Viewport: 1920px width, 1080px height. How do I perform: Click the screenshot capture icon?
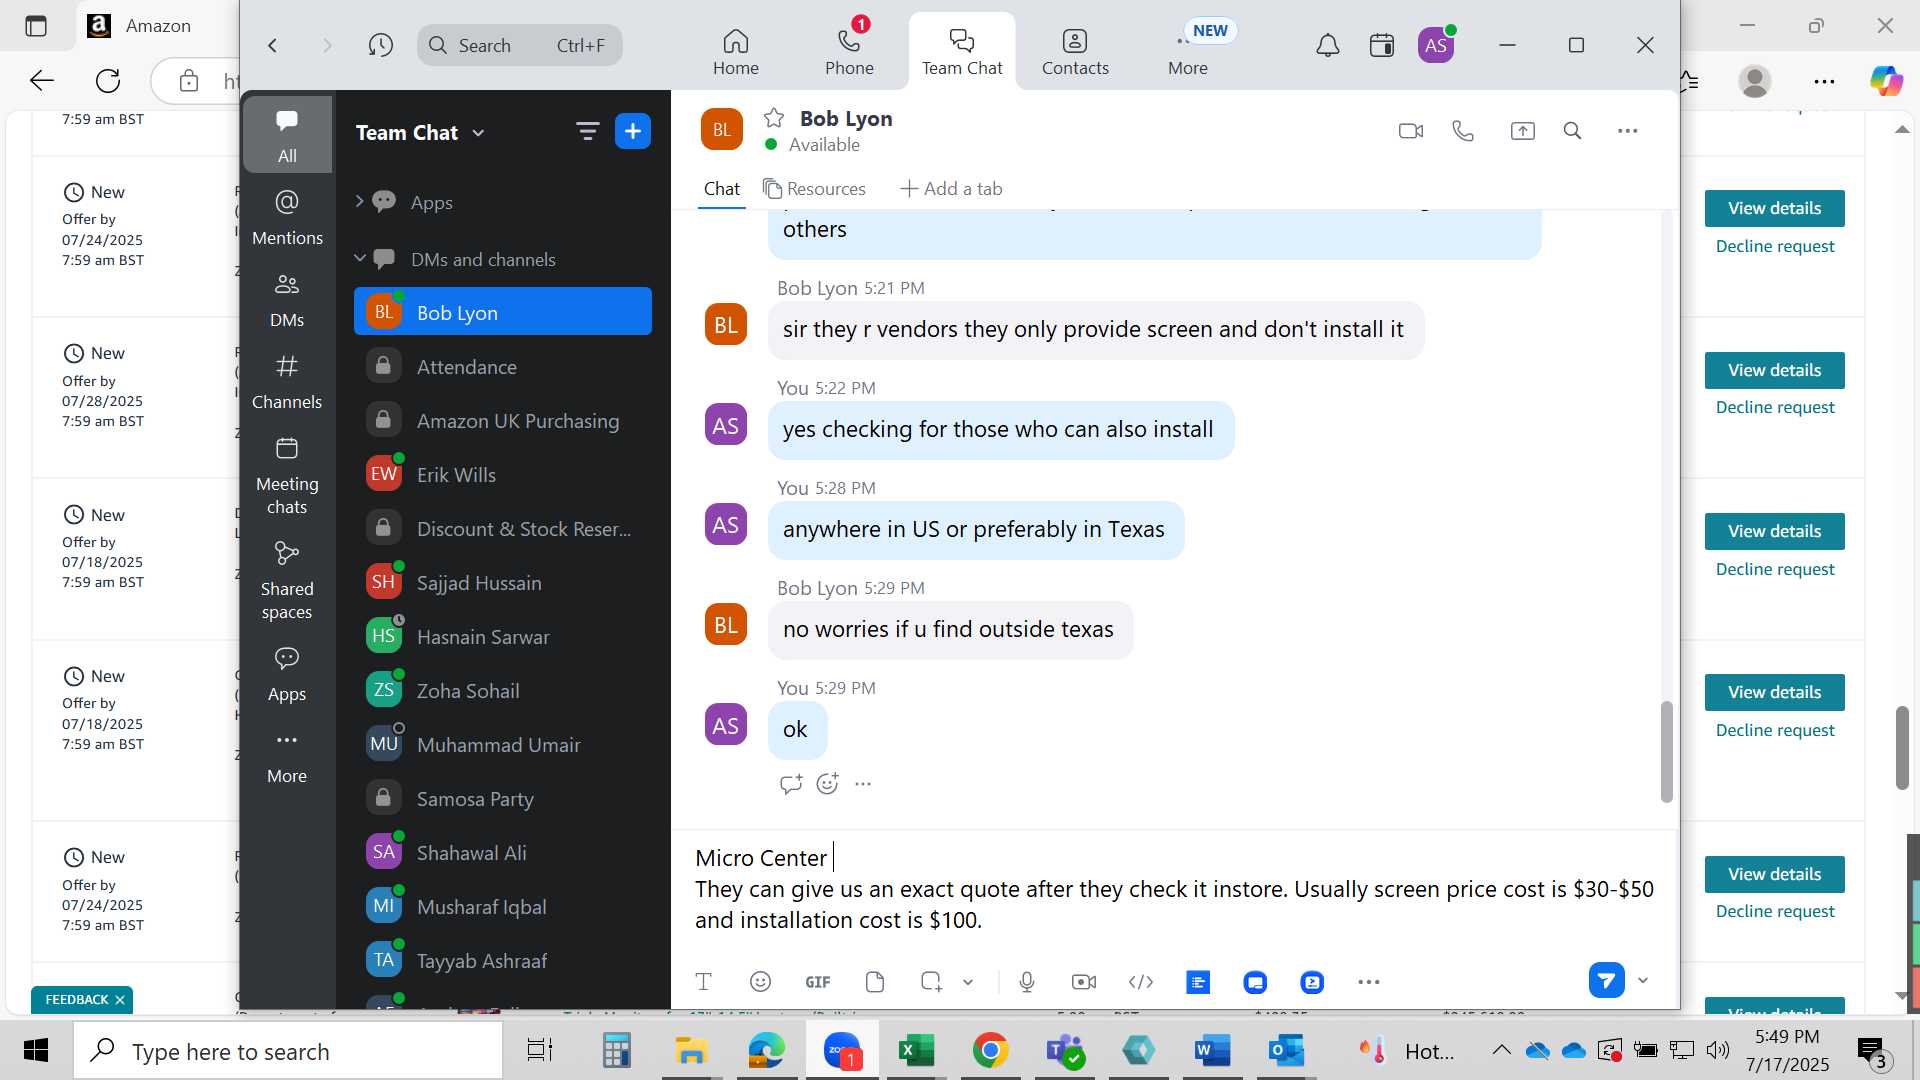[x=931, y=982]
